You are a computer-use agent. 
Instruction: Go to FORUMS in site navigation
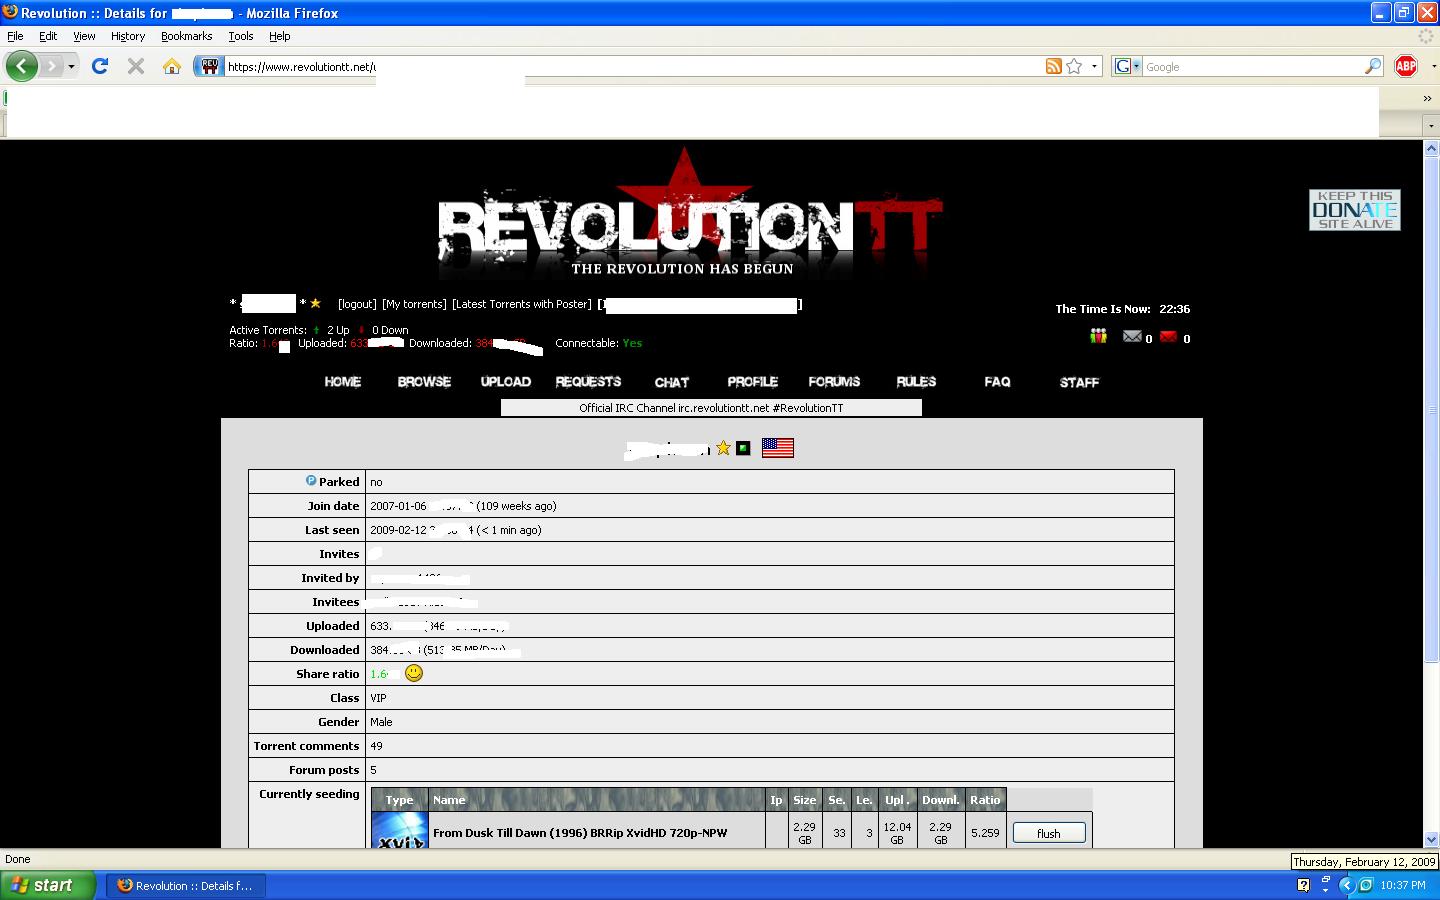coord(834,382)
